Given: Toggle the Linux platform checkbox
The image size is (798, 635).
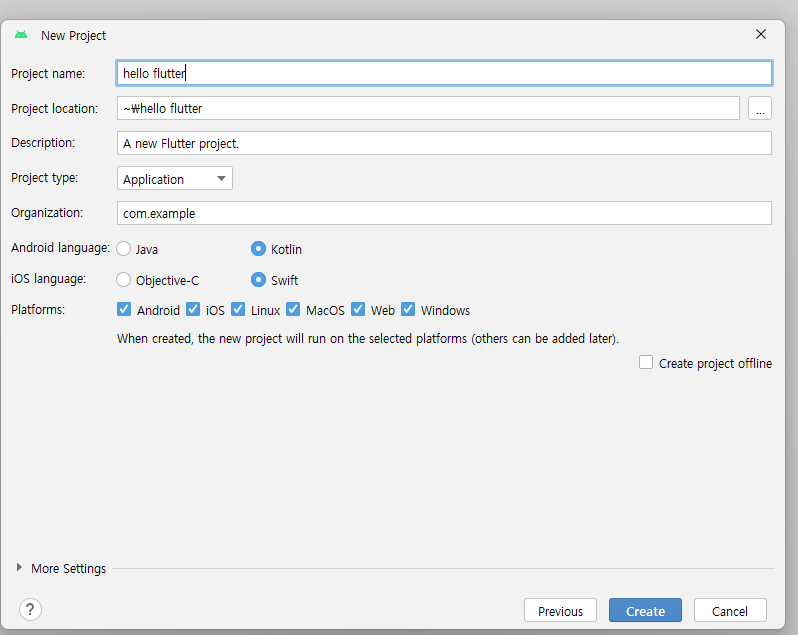Looking at the screenshot, I should [x=238, y=309].
